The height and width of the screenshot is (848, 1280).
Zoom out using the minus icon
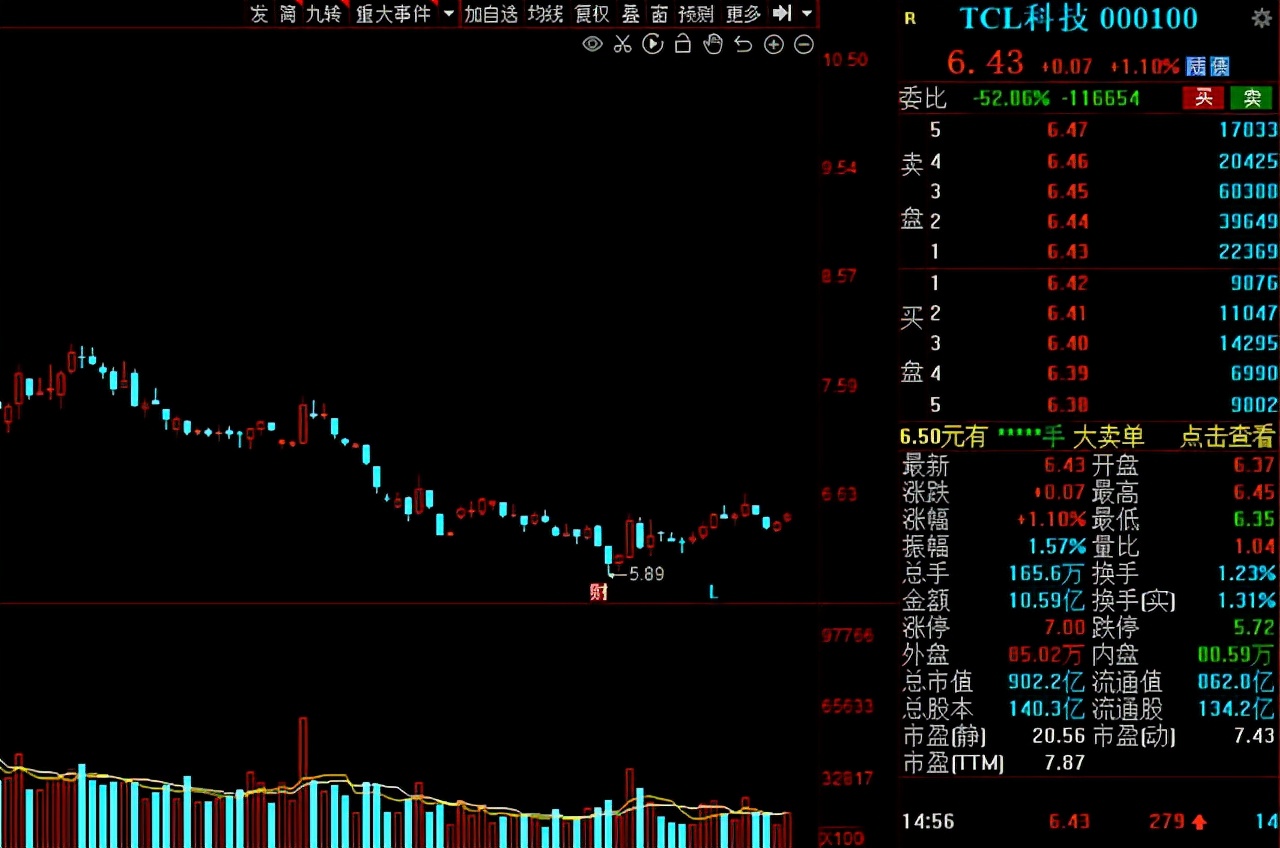pos(804,44)
